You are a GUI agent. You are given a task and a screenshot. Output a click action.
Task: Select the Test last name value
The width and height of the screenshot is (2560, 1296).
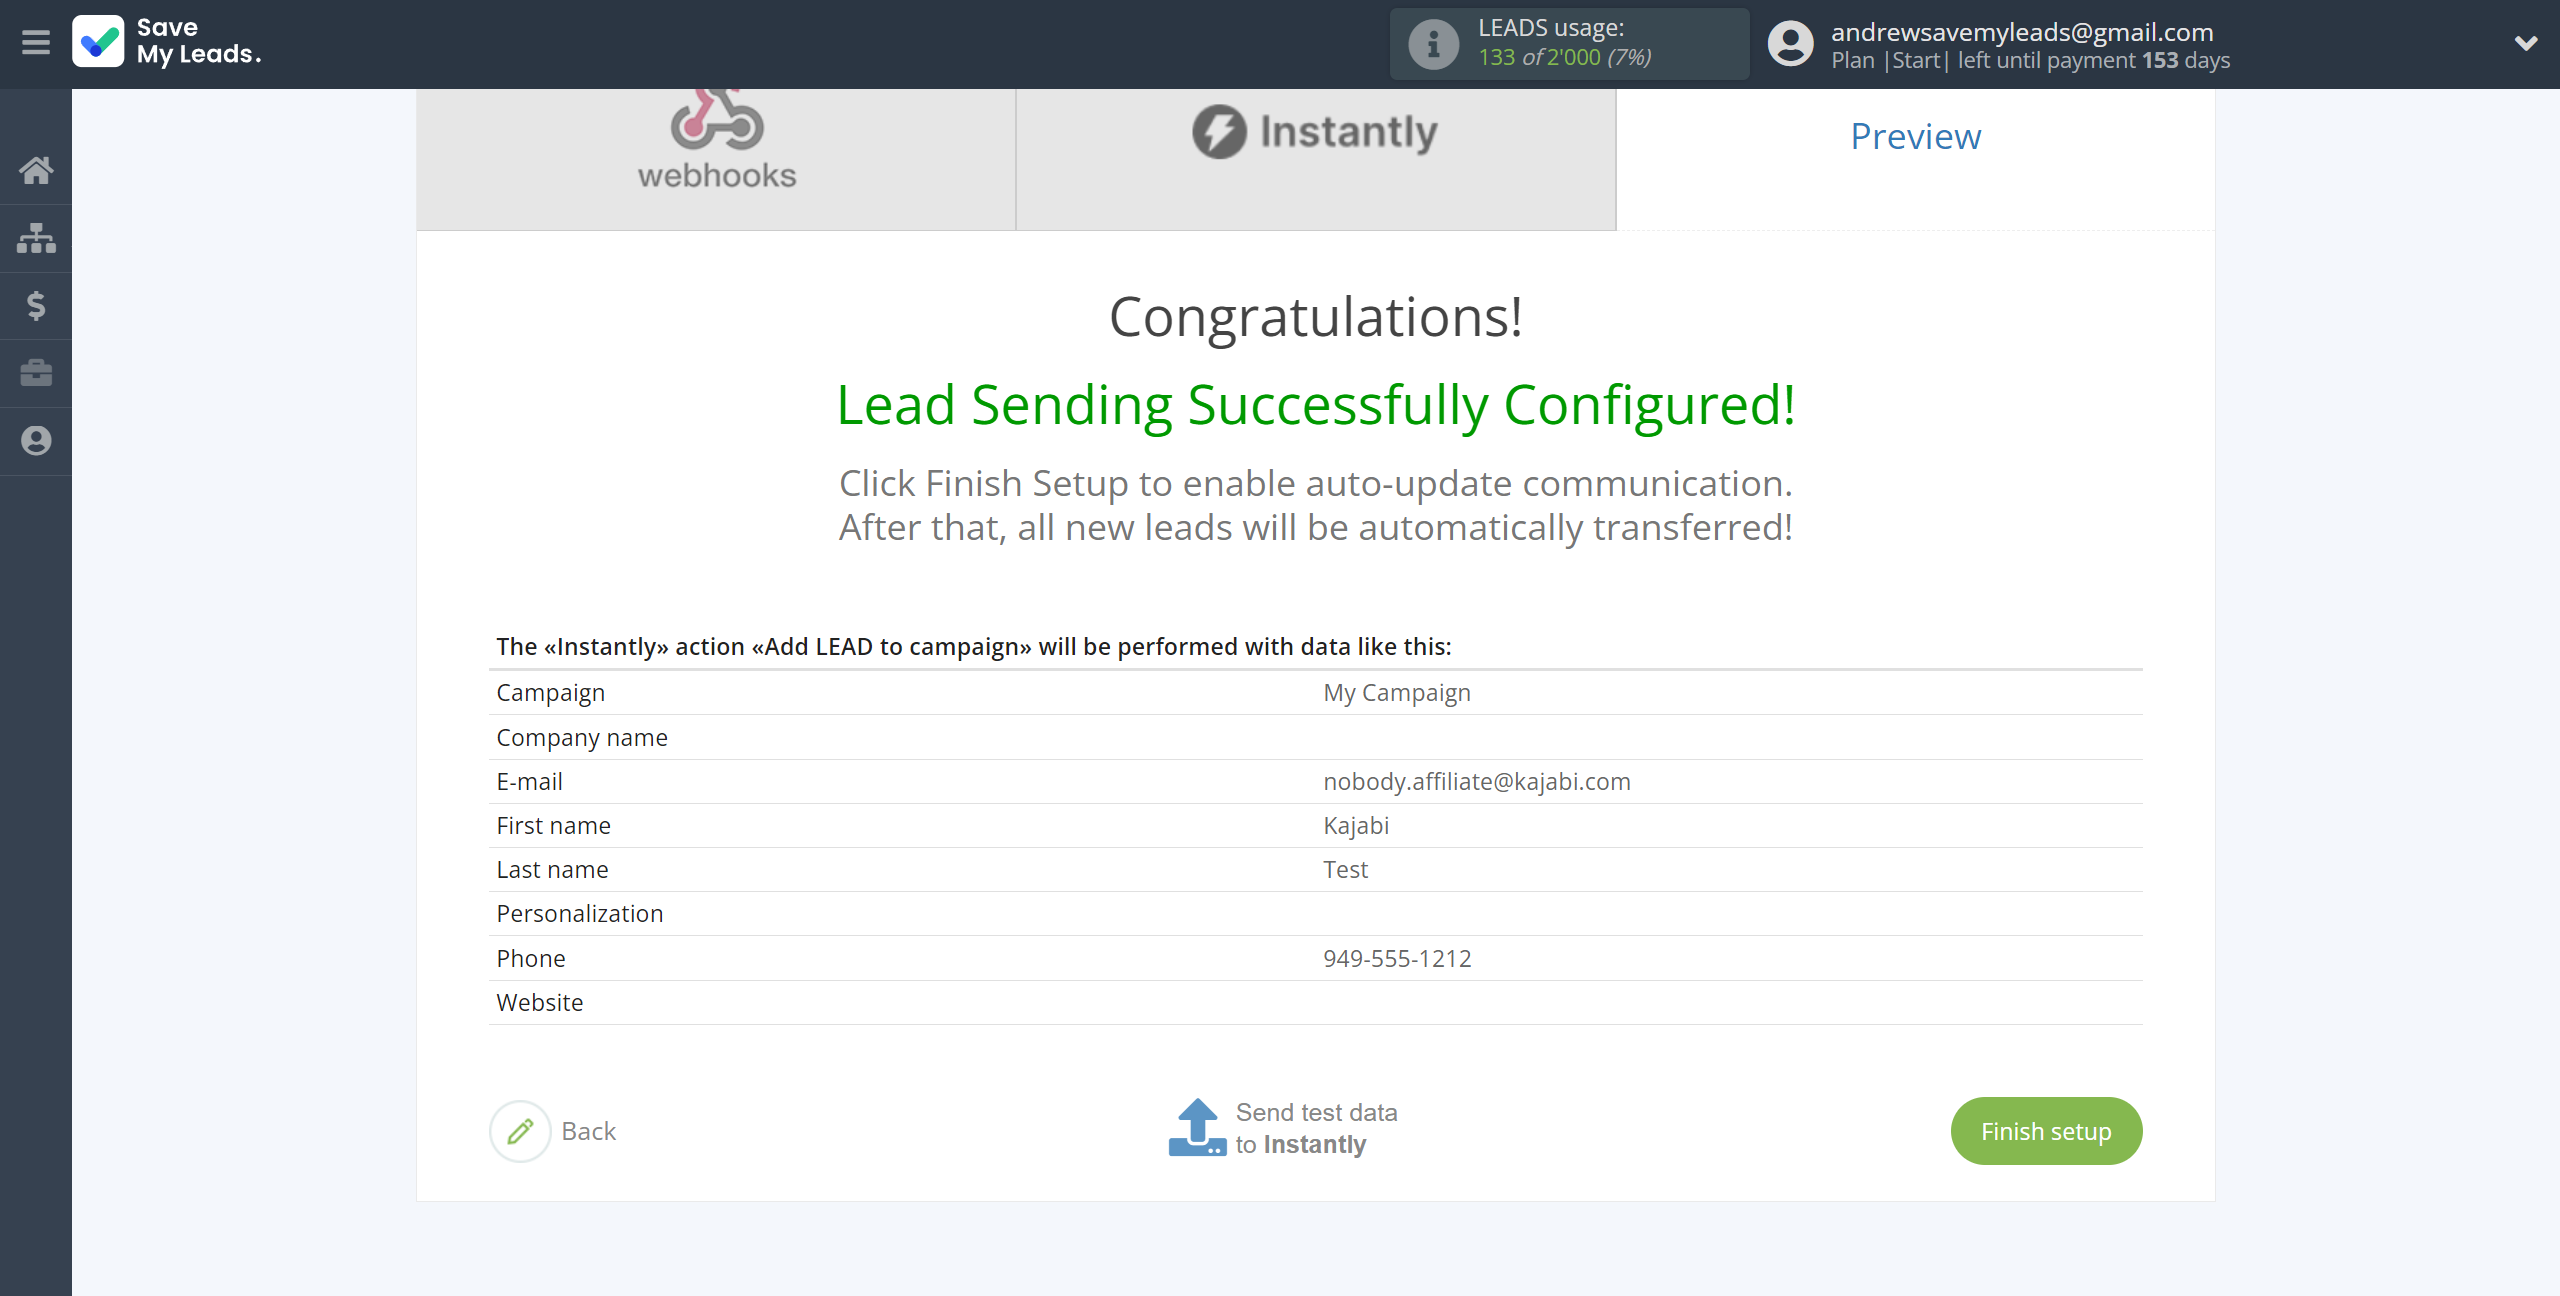(x=1345, y=870)
